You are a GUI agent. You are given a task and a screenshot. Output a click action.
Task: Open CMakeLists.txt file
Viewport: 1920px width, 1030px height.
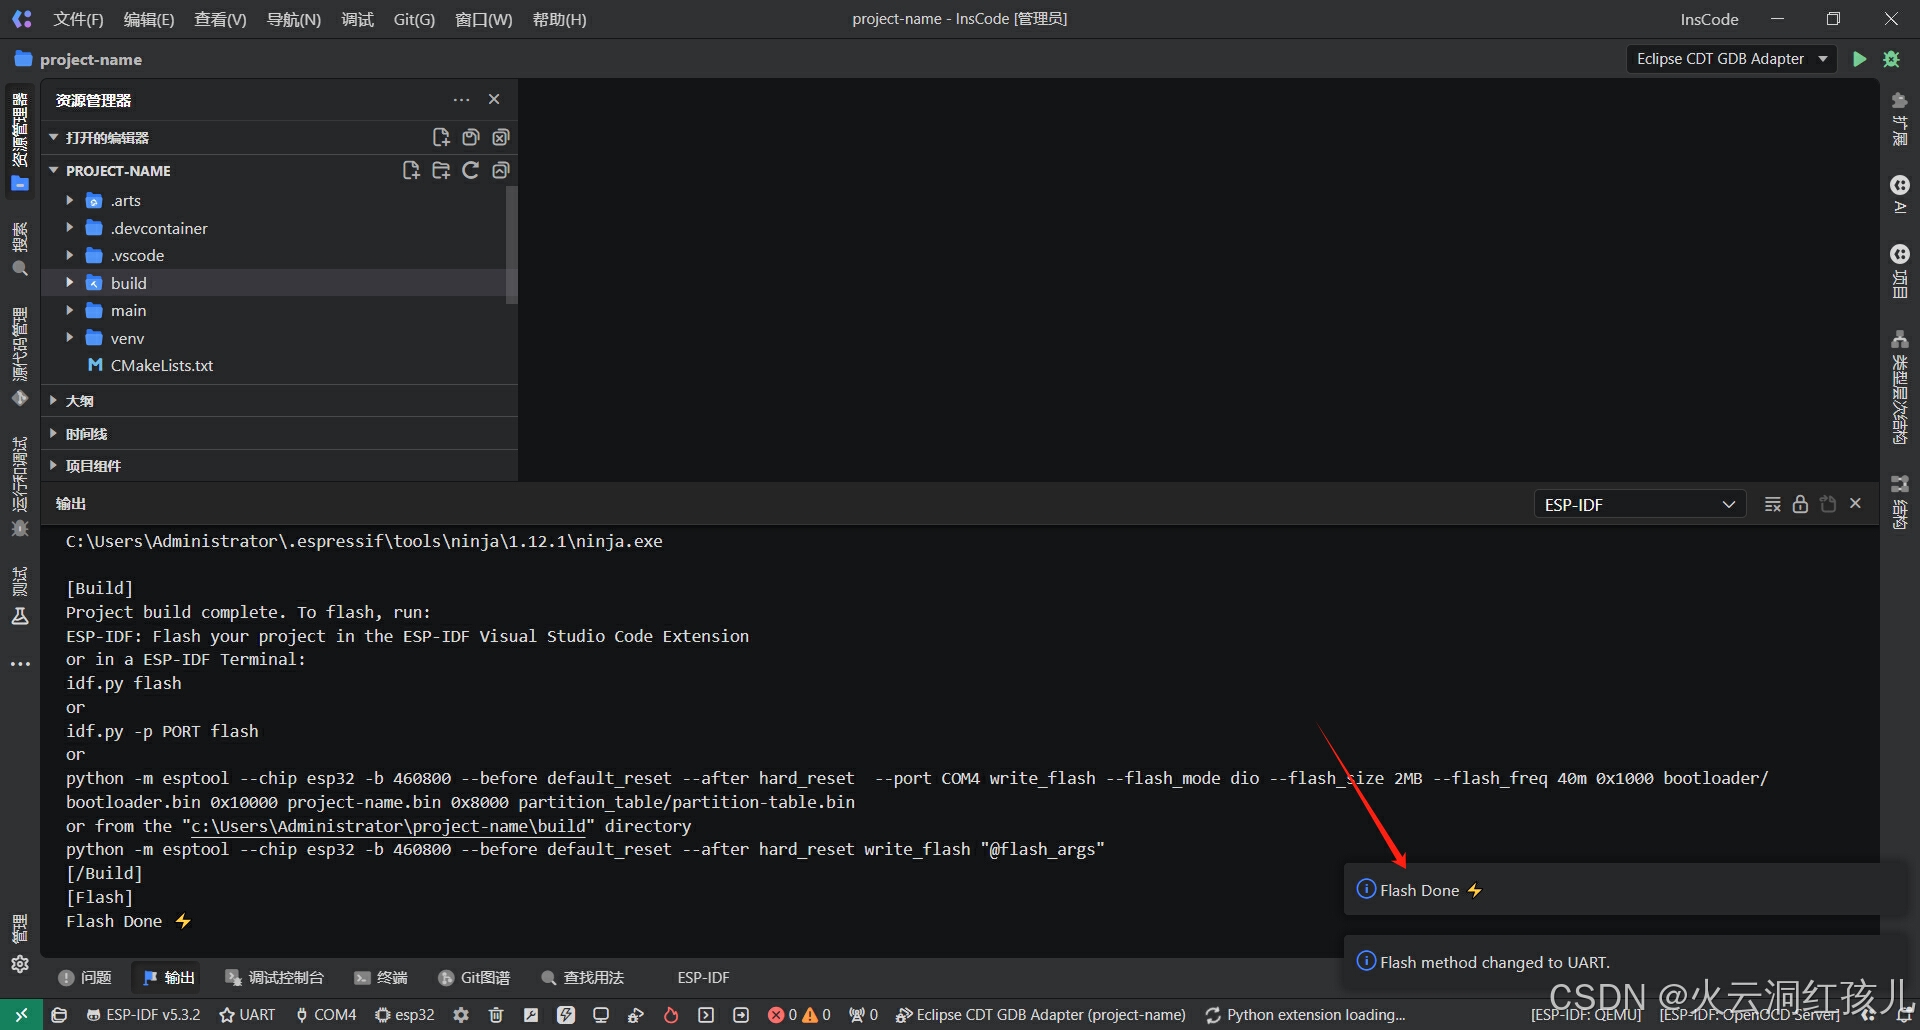(162, 365)
